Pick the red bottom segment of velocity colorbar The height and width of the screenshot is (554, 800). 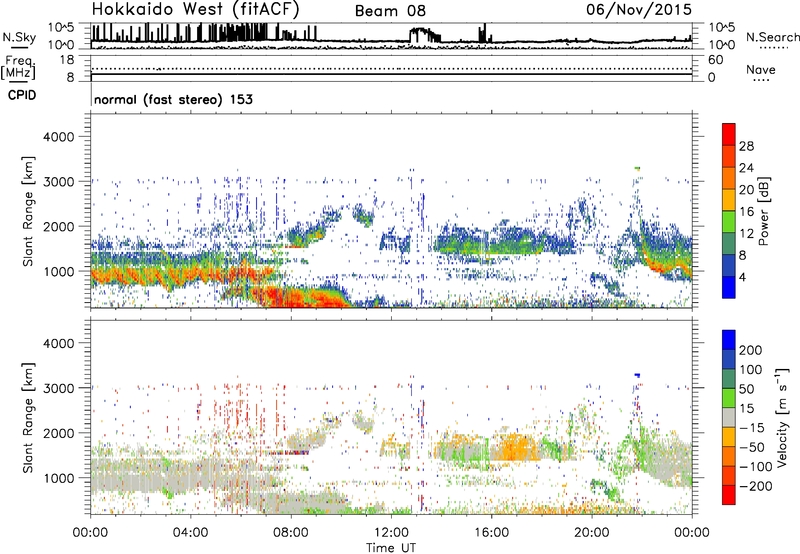(729, 495)
